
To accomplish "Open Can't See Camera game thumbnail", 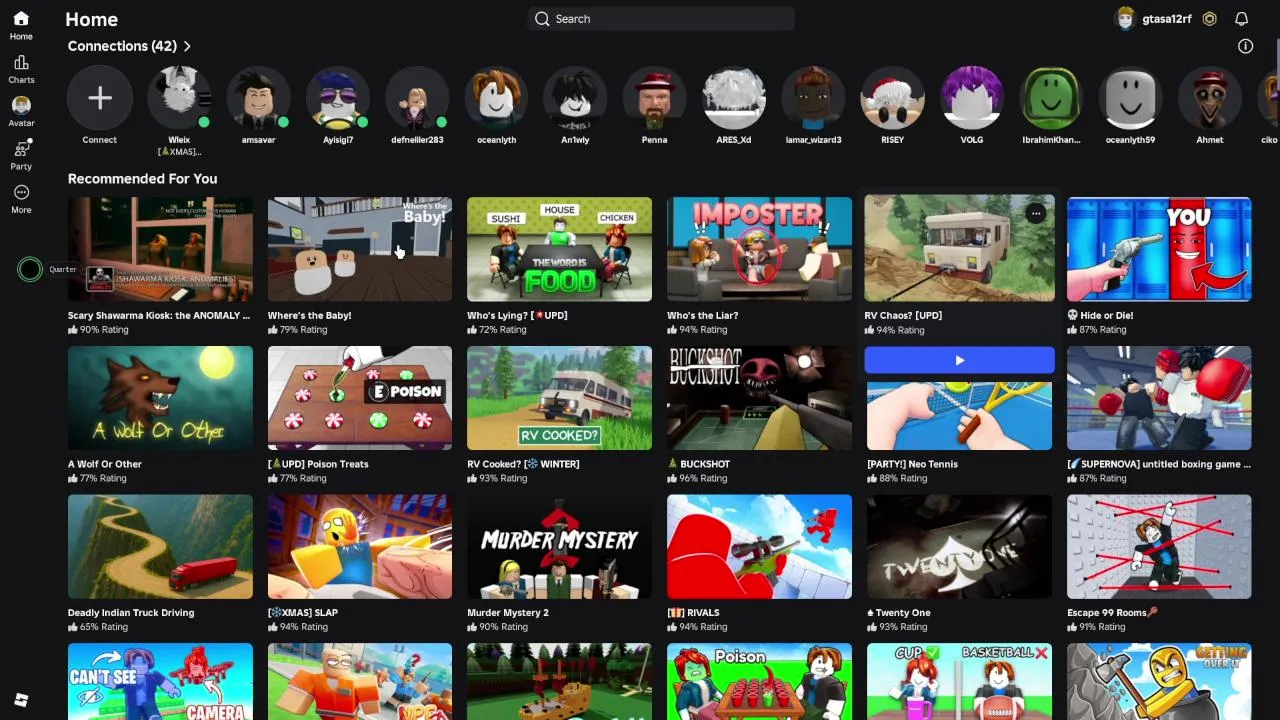I will pos(160,682).
